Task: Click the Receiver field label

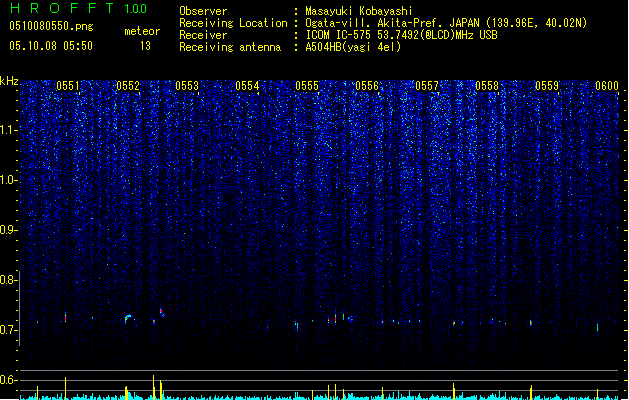Action: click(x=203, y=35)
